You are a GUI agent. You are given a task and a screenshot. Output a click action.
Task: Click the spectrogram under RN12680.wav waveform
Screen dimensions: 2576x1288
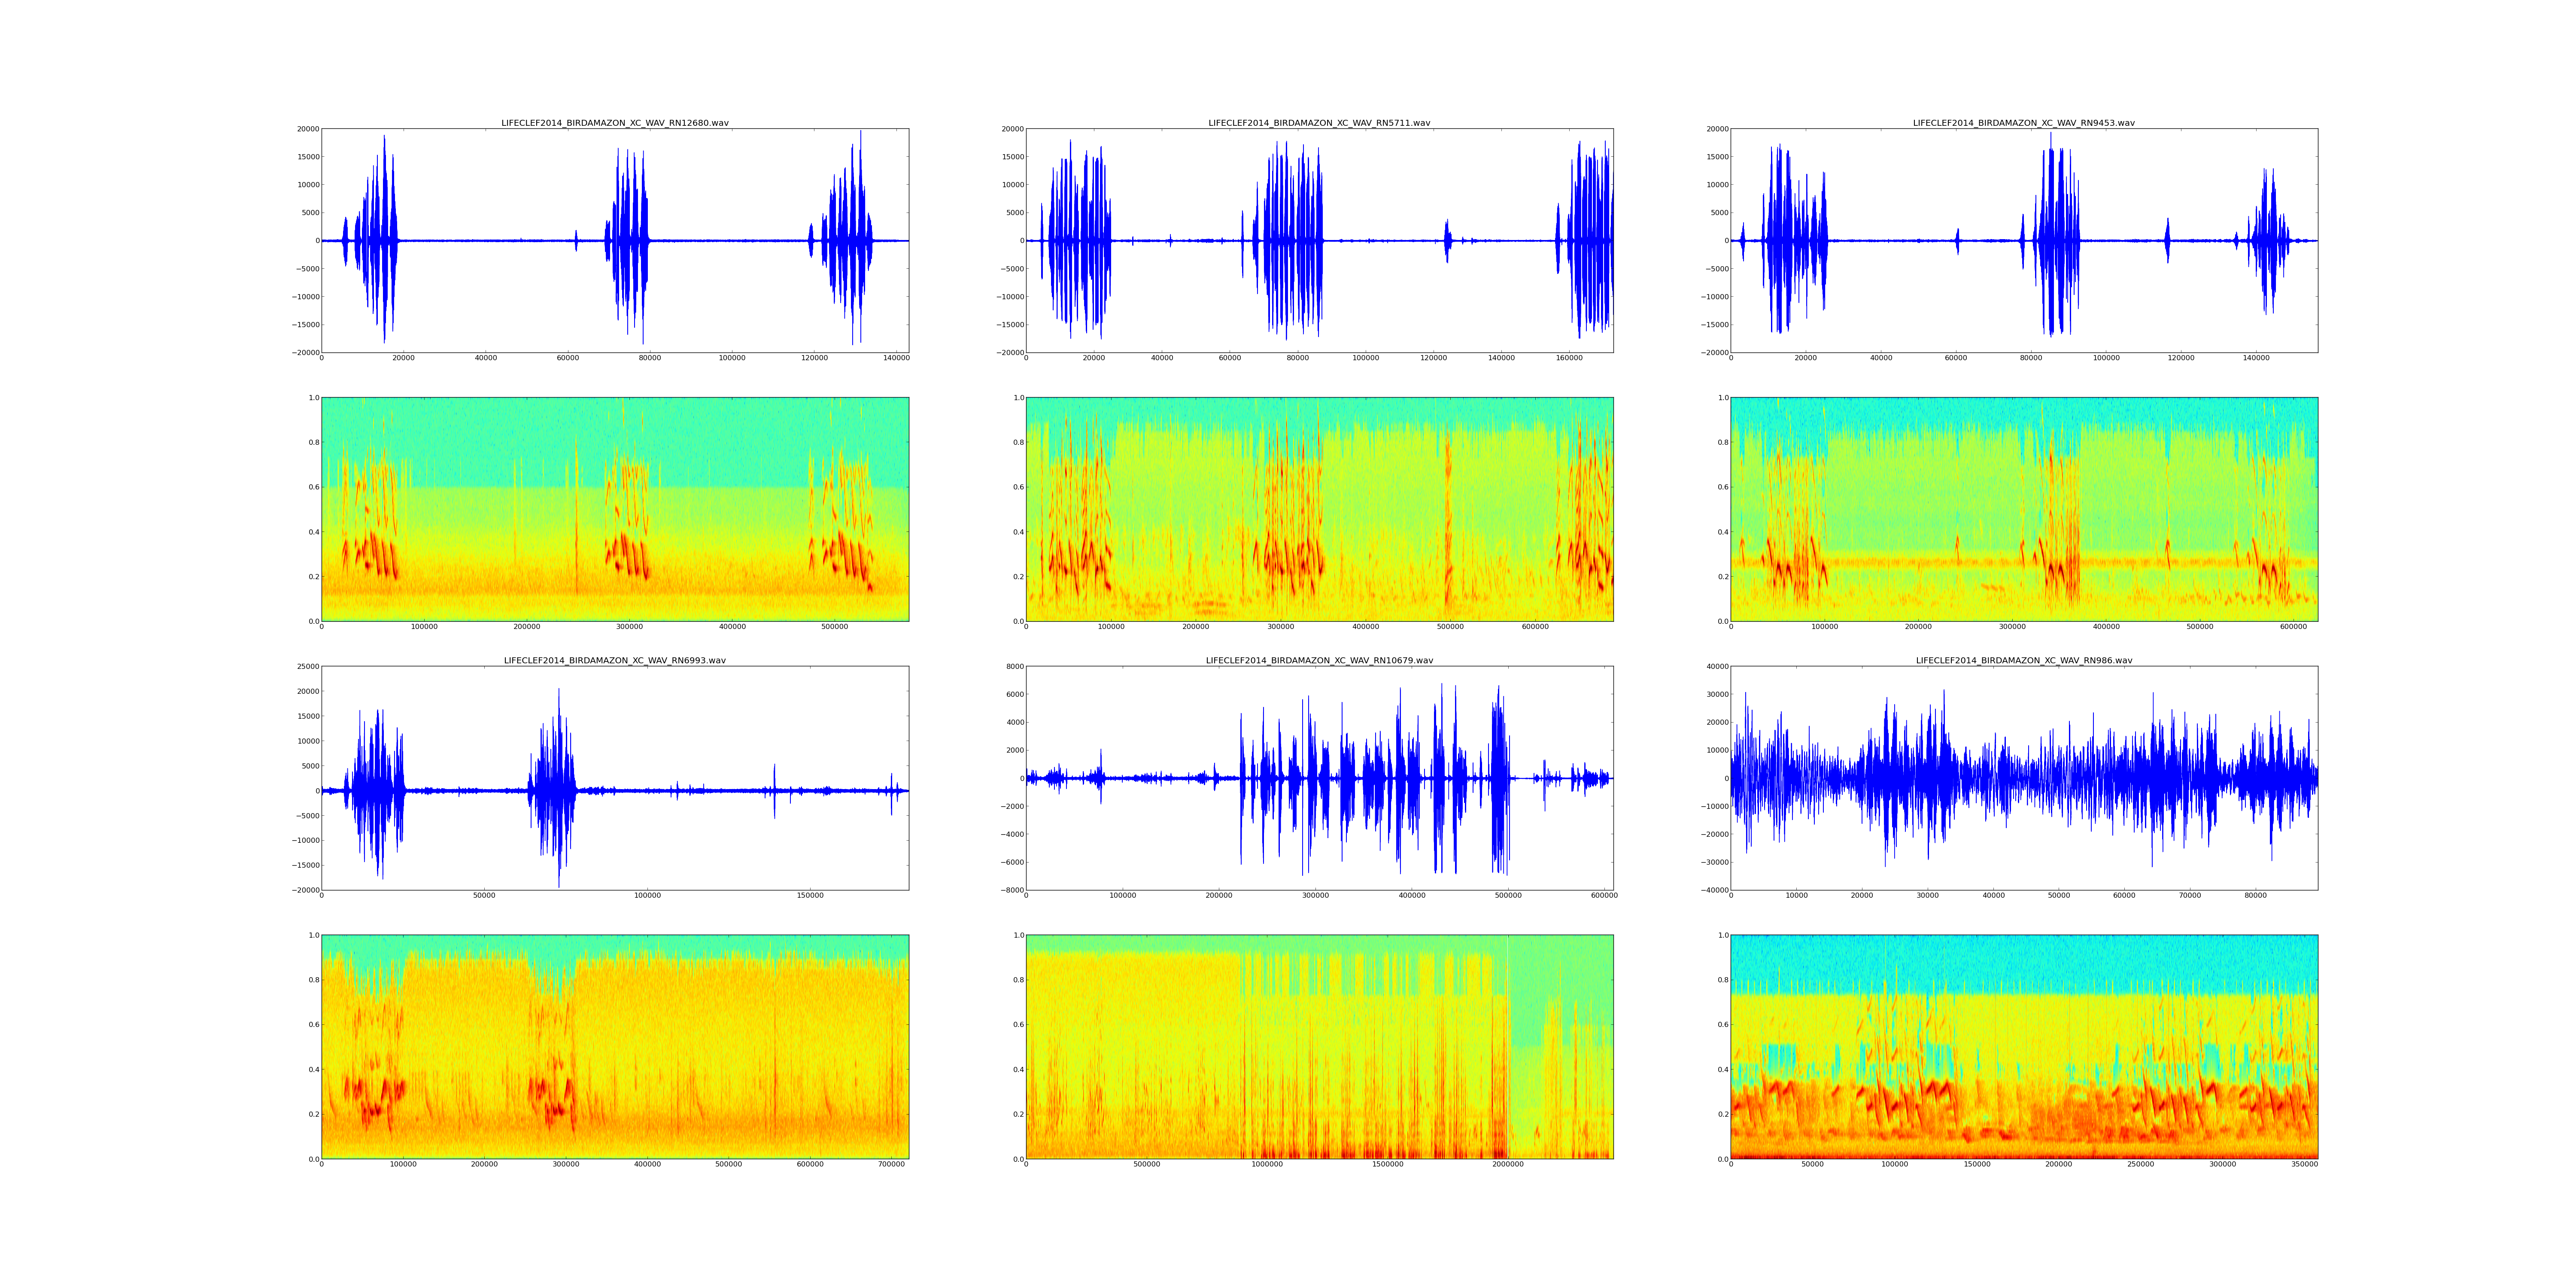click(615, 509)
